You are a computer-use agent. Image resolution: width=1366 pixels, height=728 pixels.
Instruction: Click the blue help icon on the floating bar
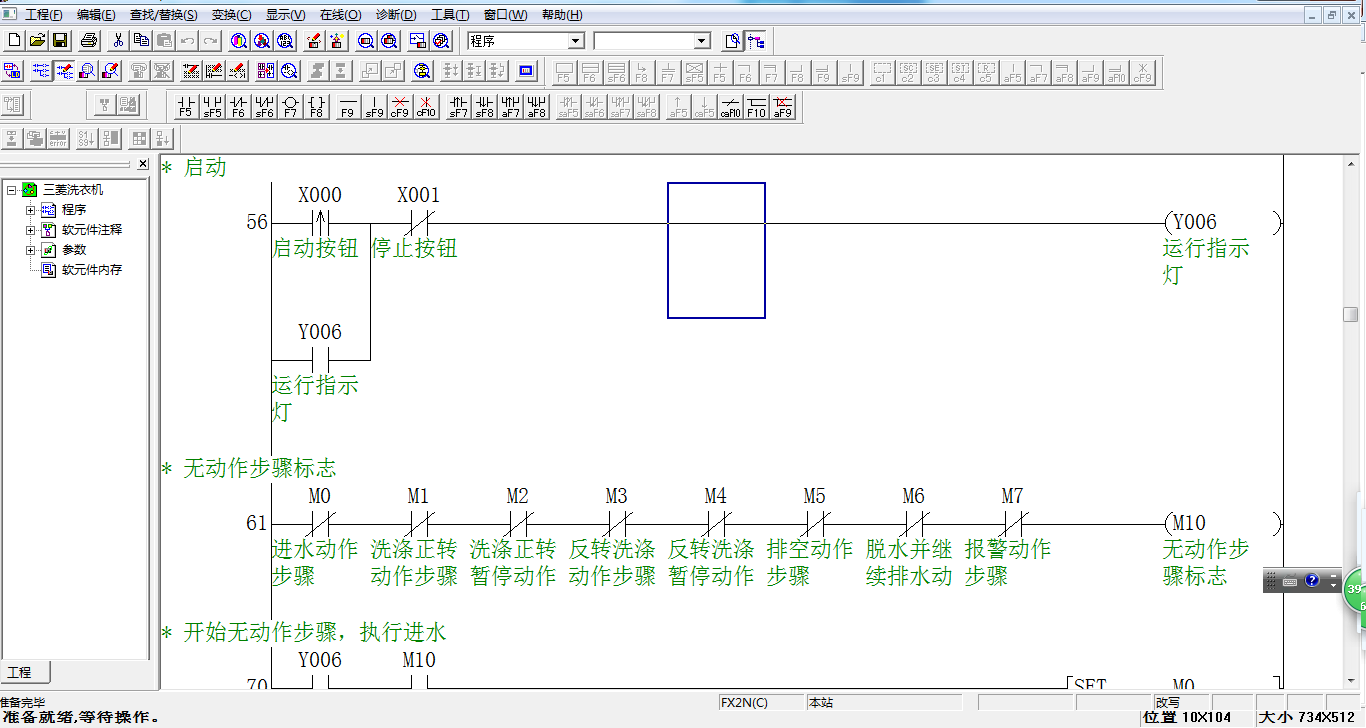click(x=1312, y=581)
